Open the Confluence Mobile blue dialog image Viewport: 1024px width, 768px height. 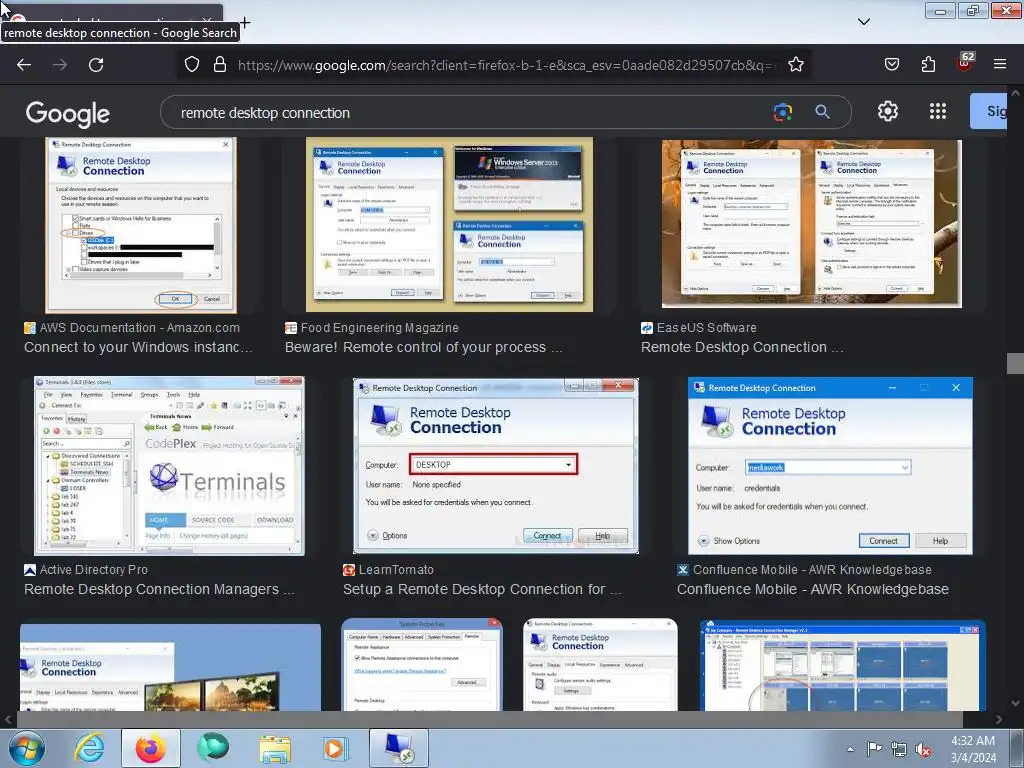tap(830, 466)
